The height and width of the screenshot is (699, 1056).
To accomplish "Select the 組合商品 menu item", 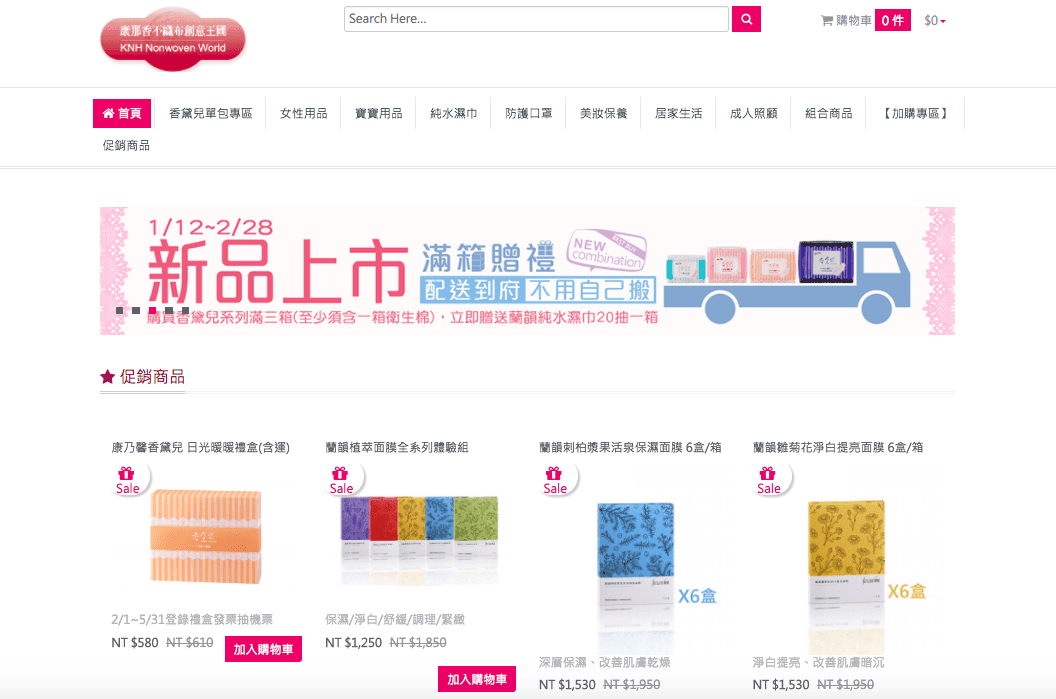I will tap(828, 113).
